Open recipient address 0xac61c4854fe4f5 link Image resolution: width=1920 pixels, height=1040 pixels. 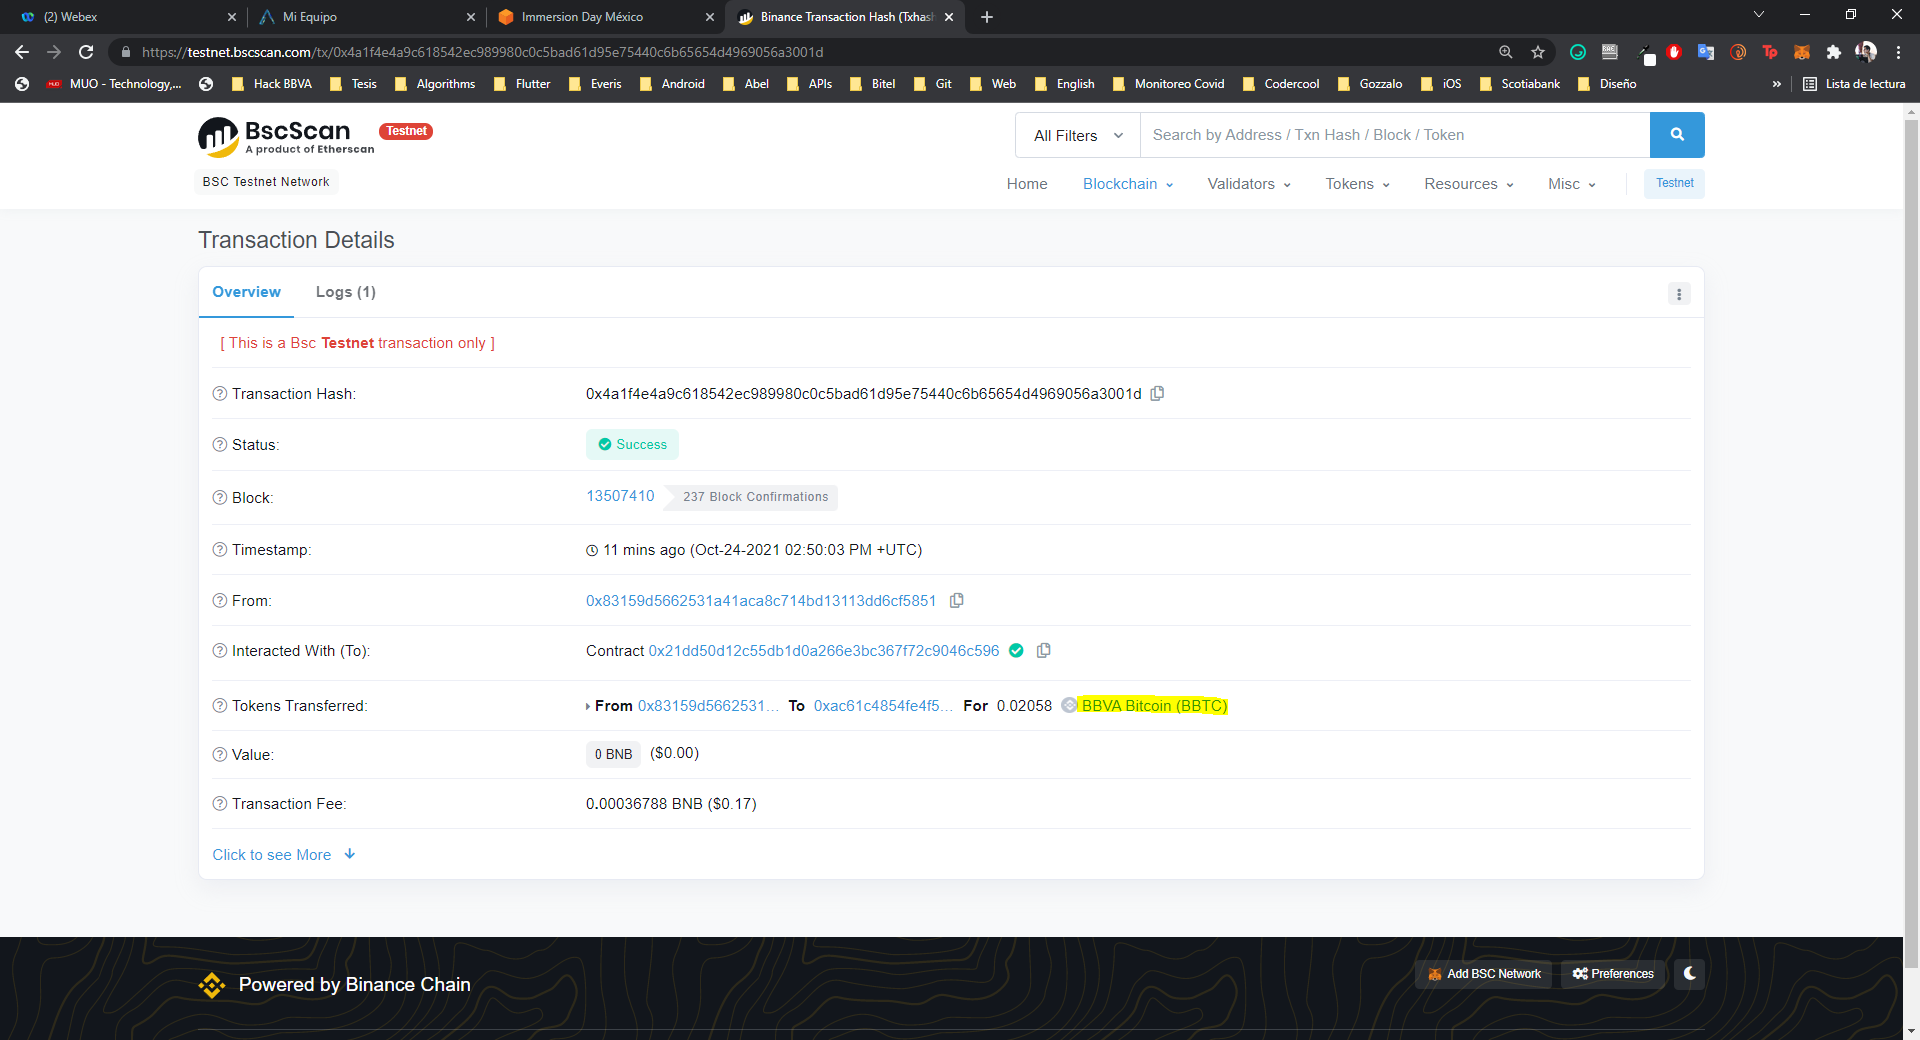pos(882,706)
